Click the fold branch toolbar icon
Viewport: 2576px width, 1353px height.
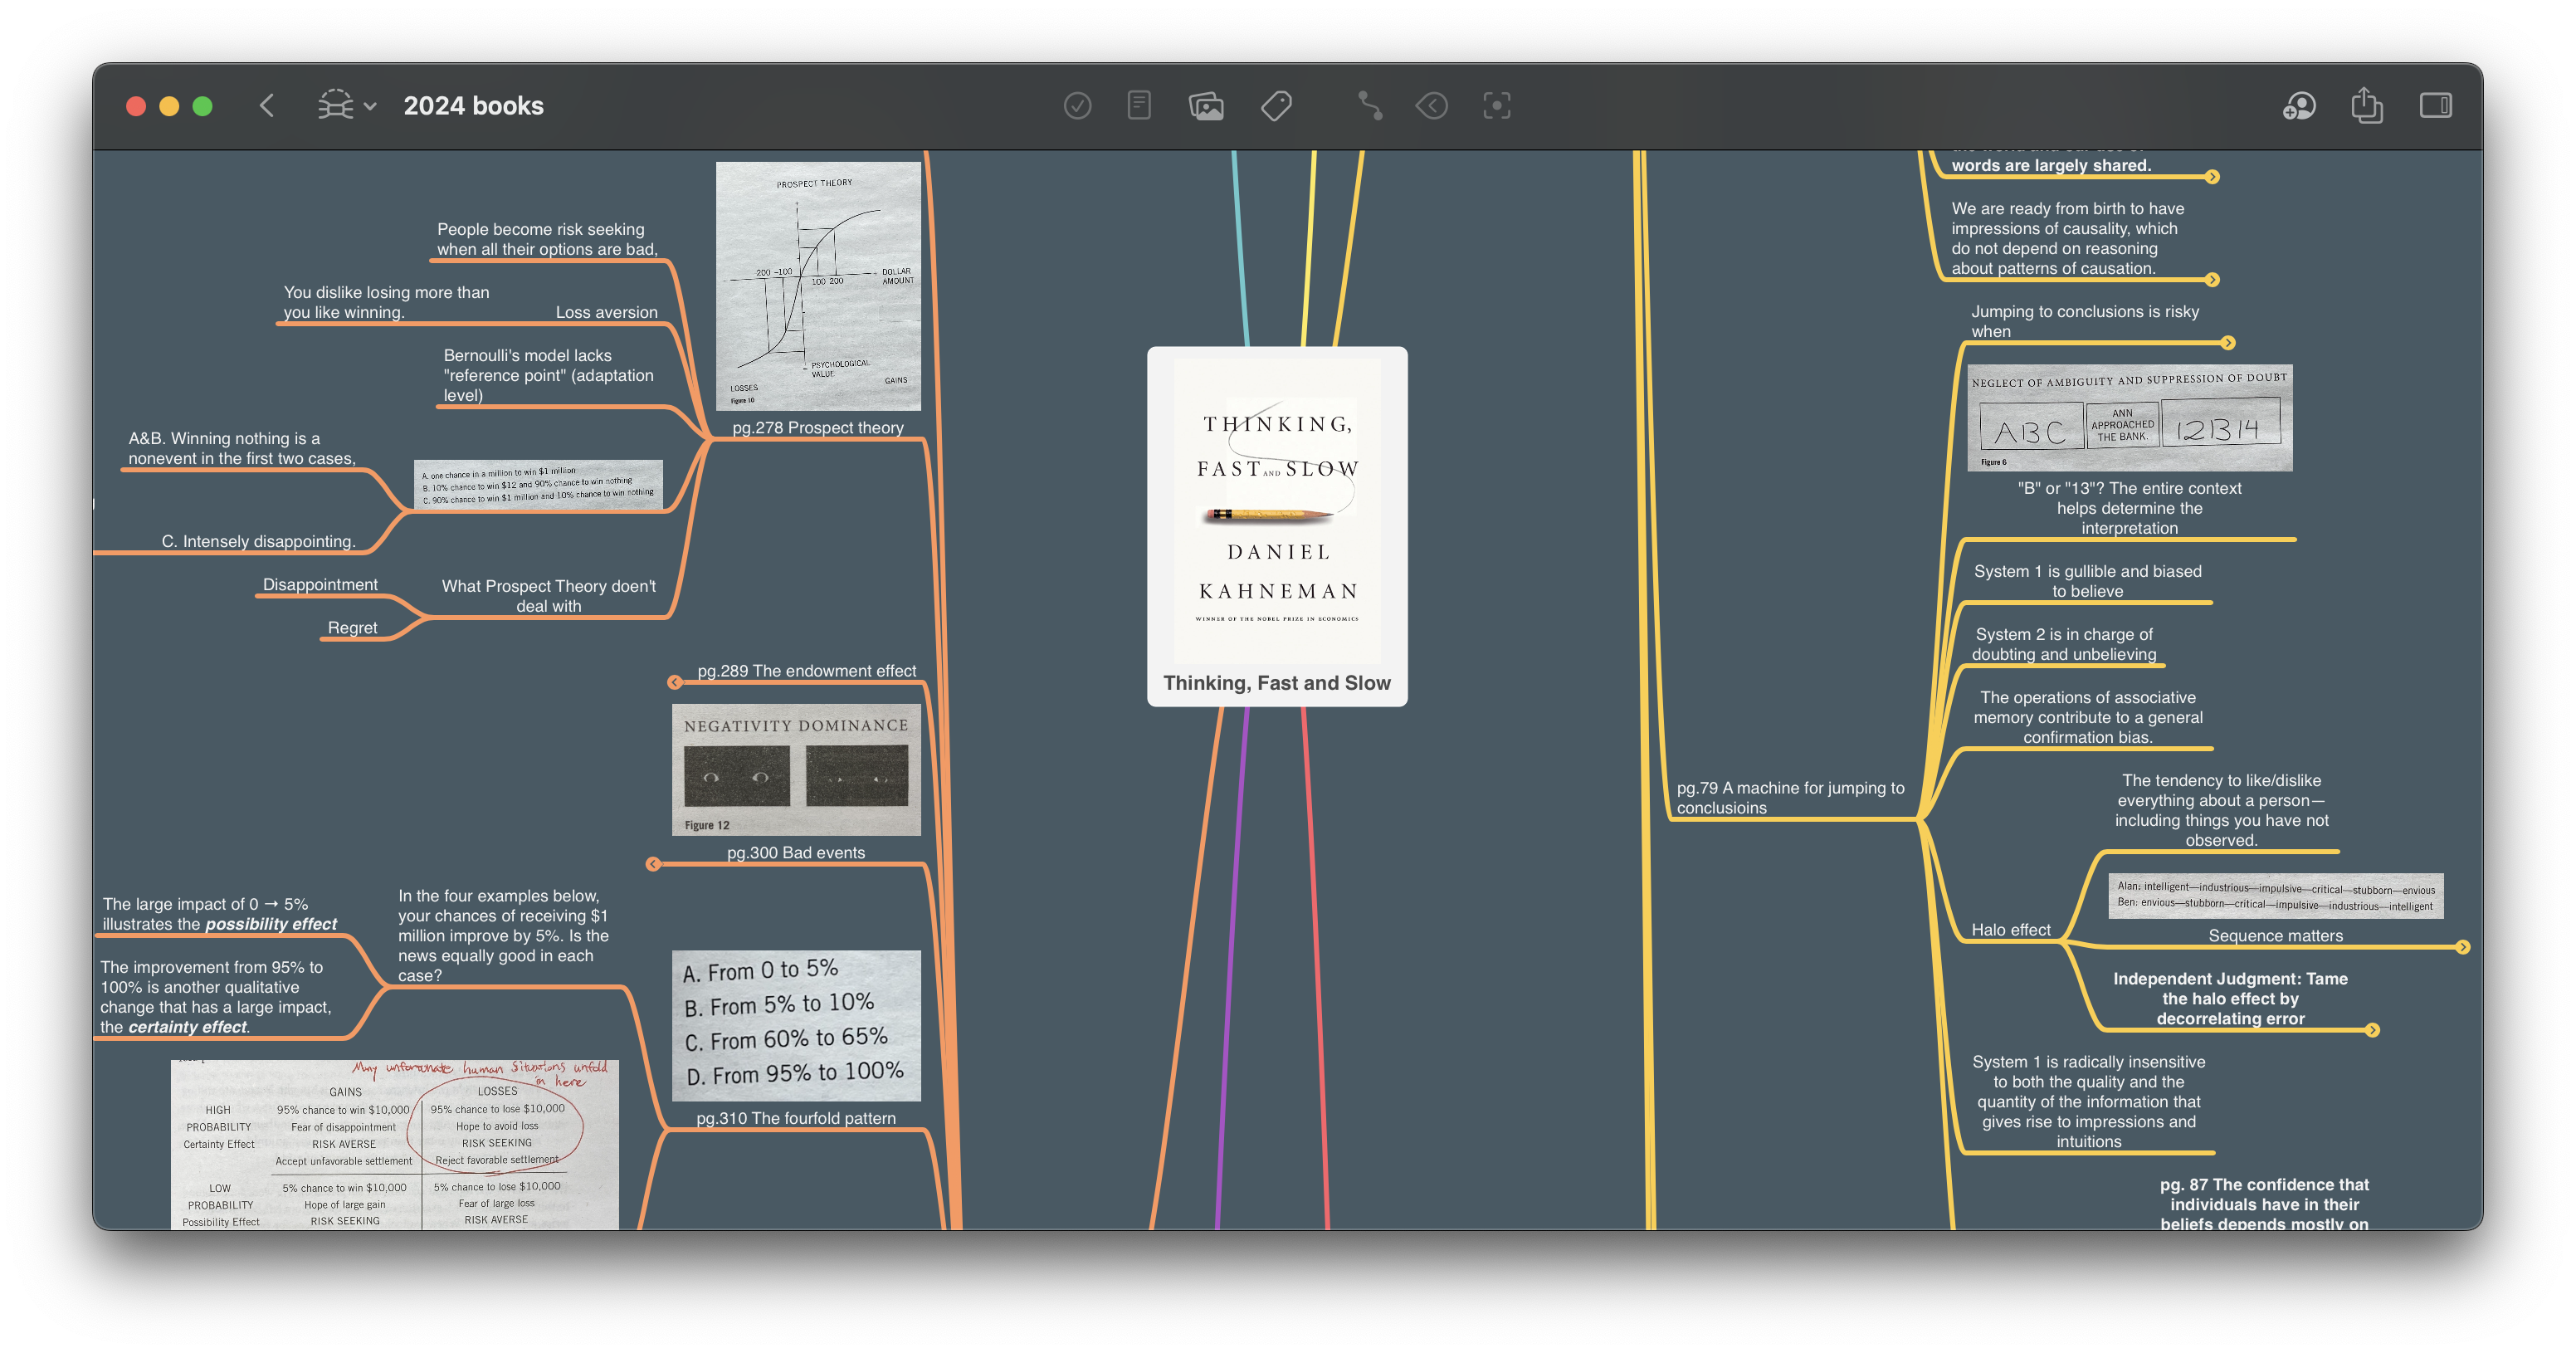[1432, 105]
